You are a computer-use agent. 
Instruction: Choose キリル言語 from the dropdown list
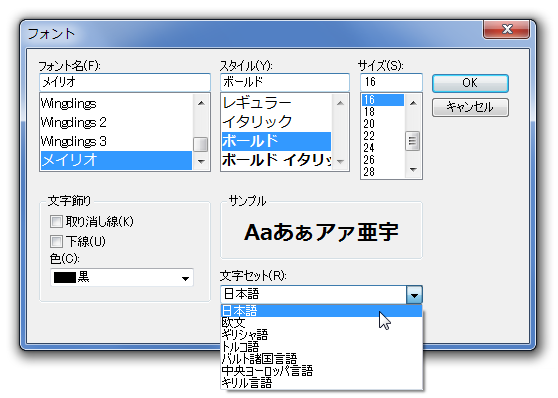(321, 383)
